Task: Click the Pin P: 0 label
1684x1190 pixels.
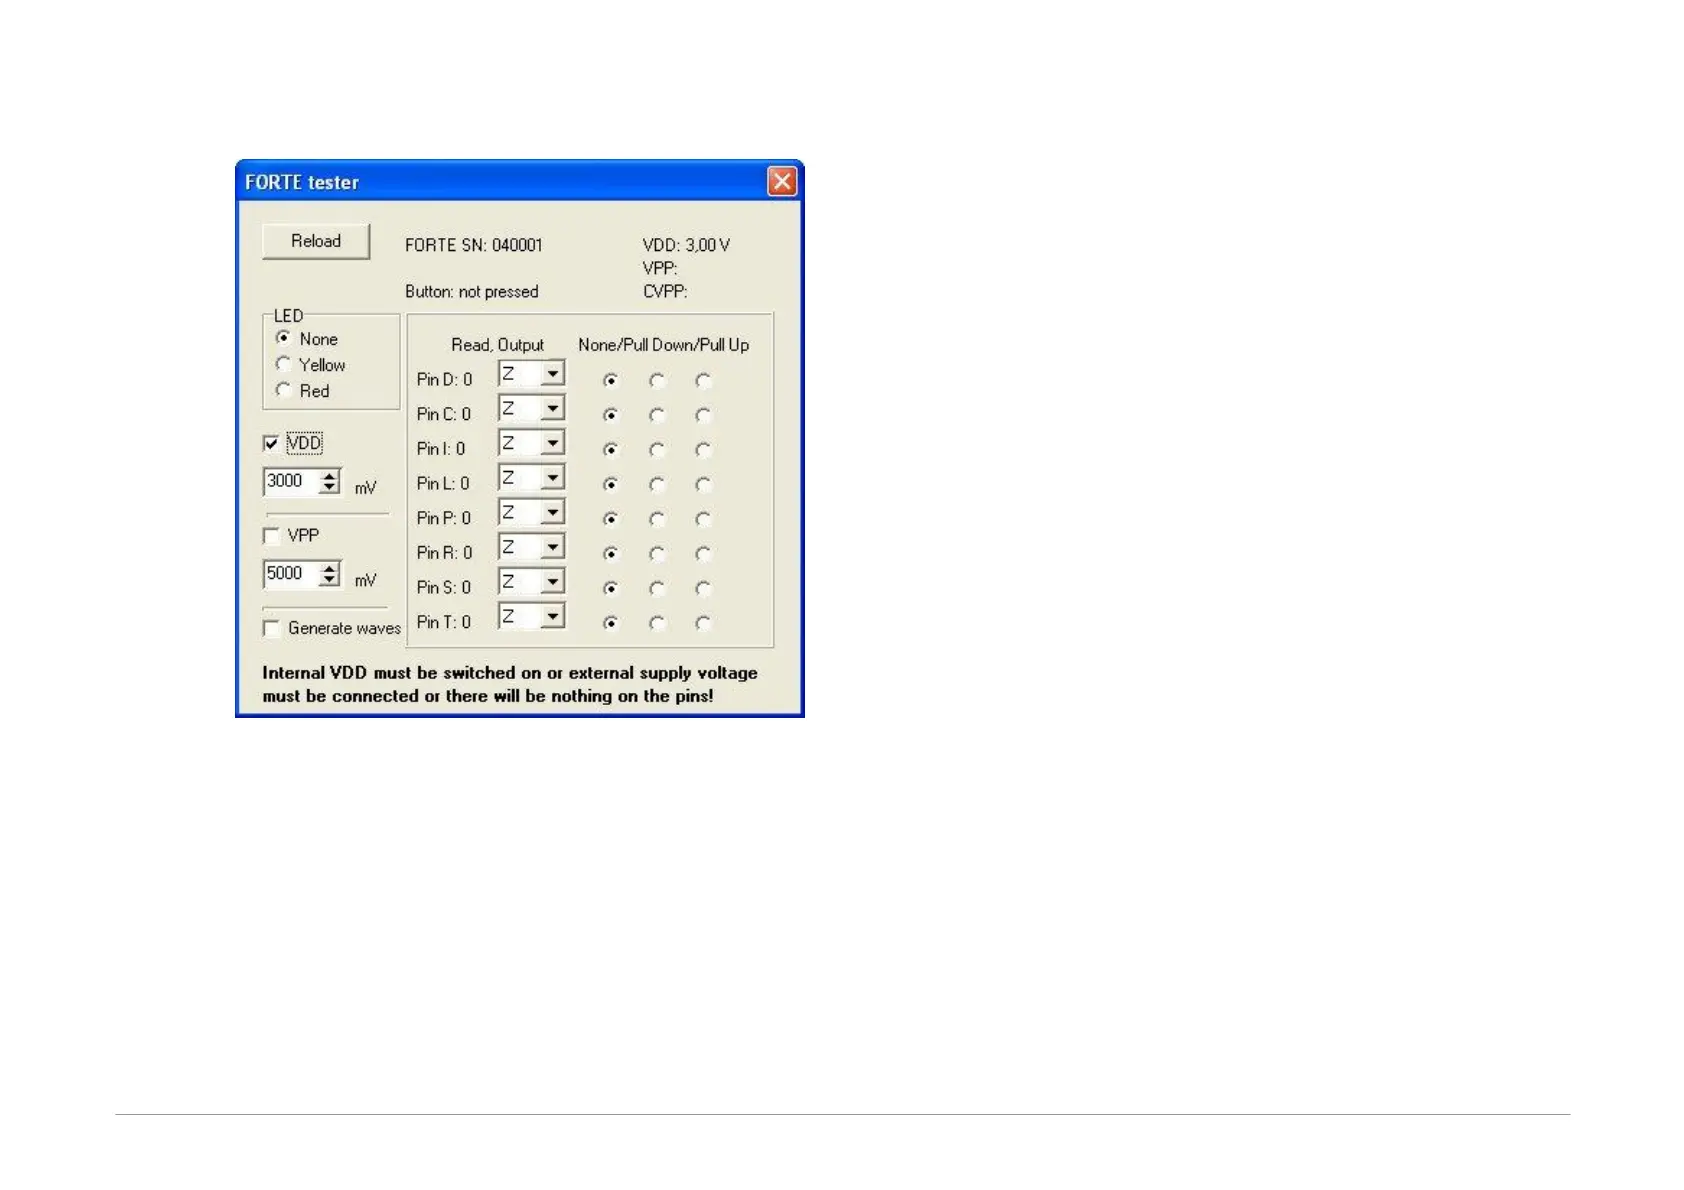Action: coord(444,518)
